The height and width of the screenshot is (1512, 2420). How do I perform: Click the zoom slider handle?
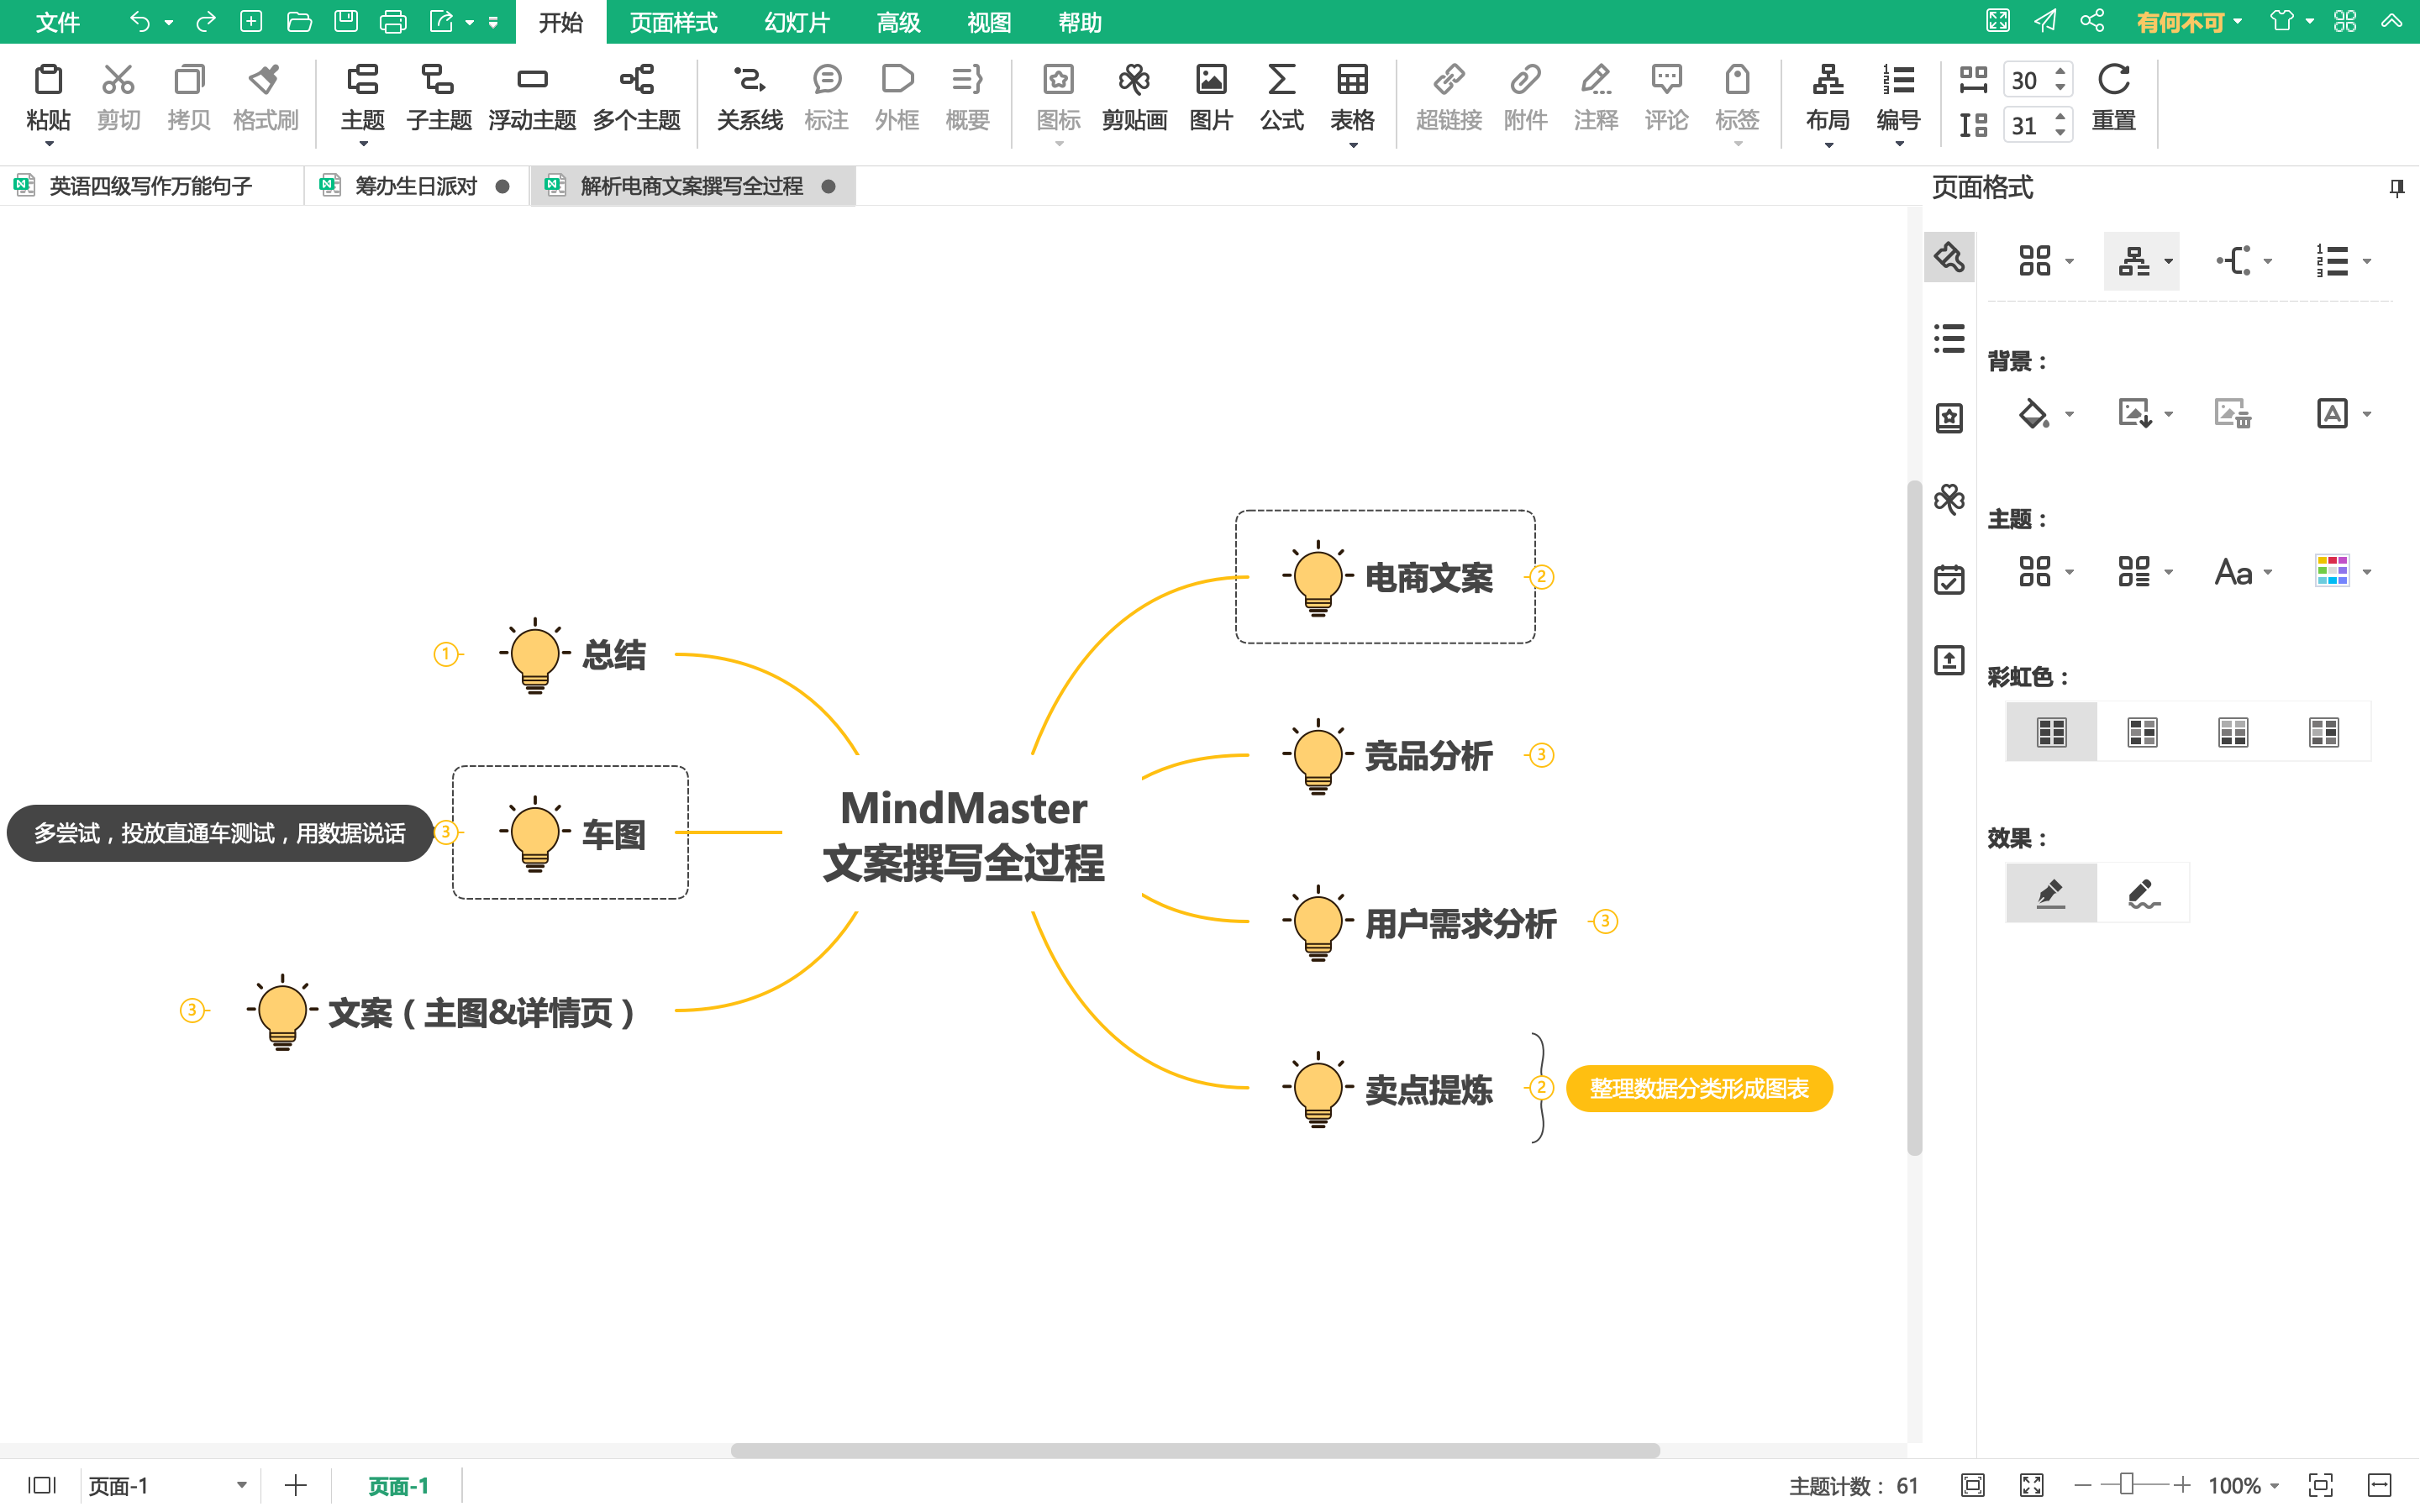(2126, 1484)
